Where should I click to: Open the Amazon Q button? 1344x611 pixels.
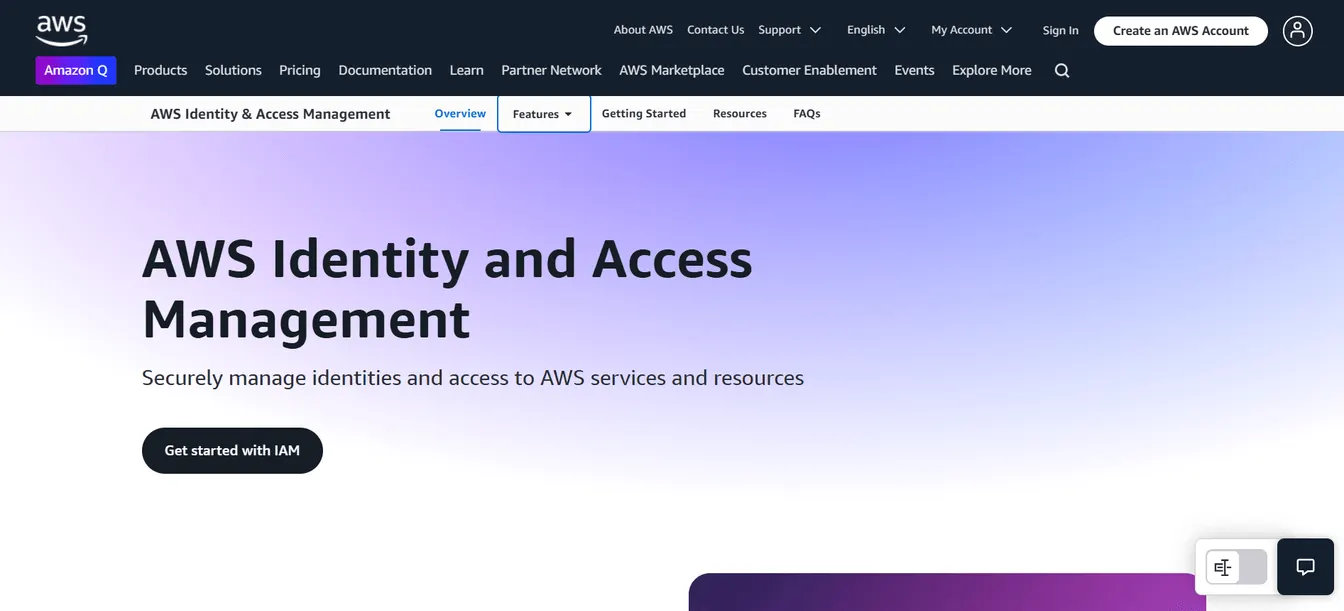click(x=76, y=70)
